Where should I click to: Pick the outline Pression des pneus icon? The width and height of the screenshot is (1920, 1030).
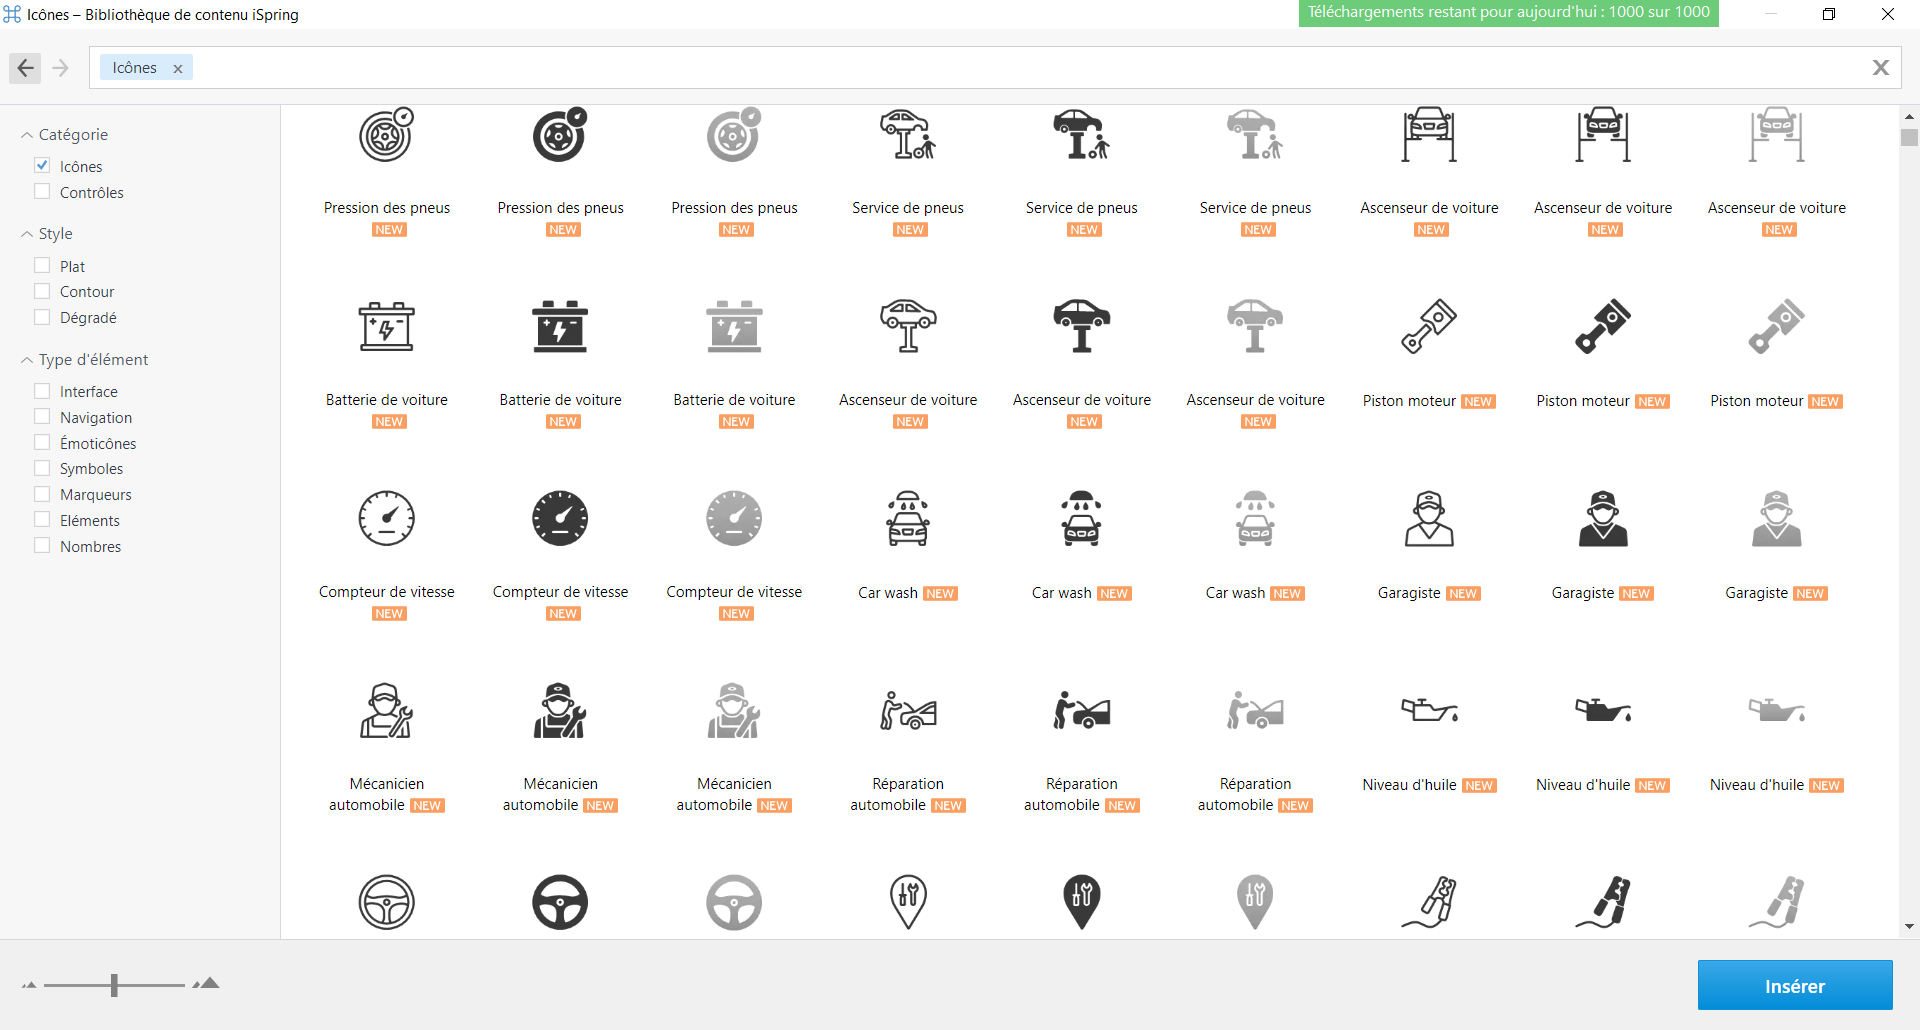[x=386, y=136]
